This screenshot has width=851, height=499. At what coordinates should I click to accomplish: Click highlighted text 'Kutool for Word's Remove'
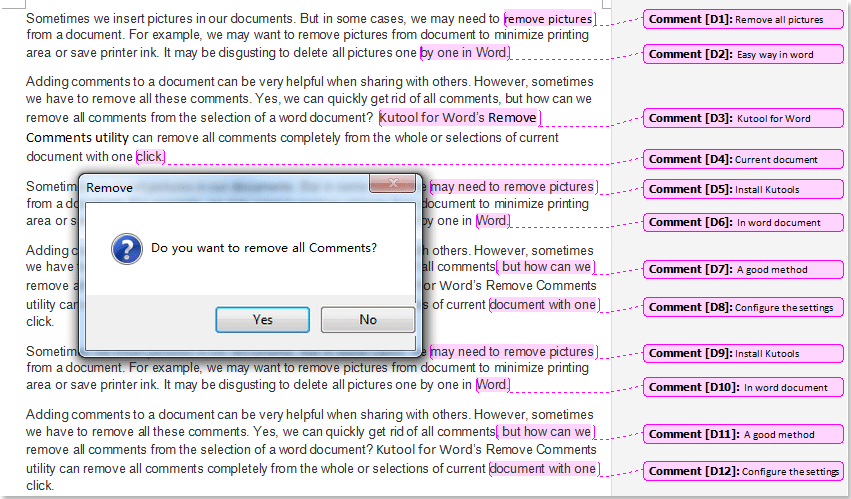tap(458, 118)
